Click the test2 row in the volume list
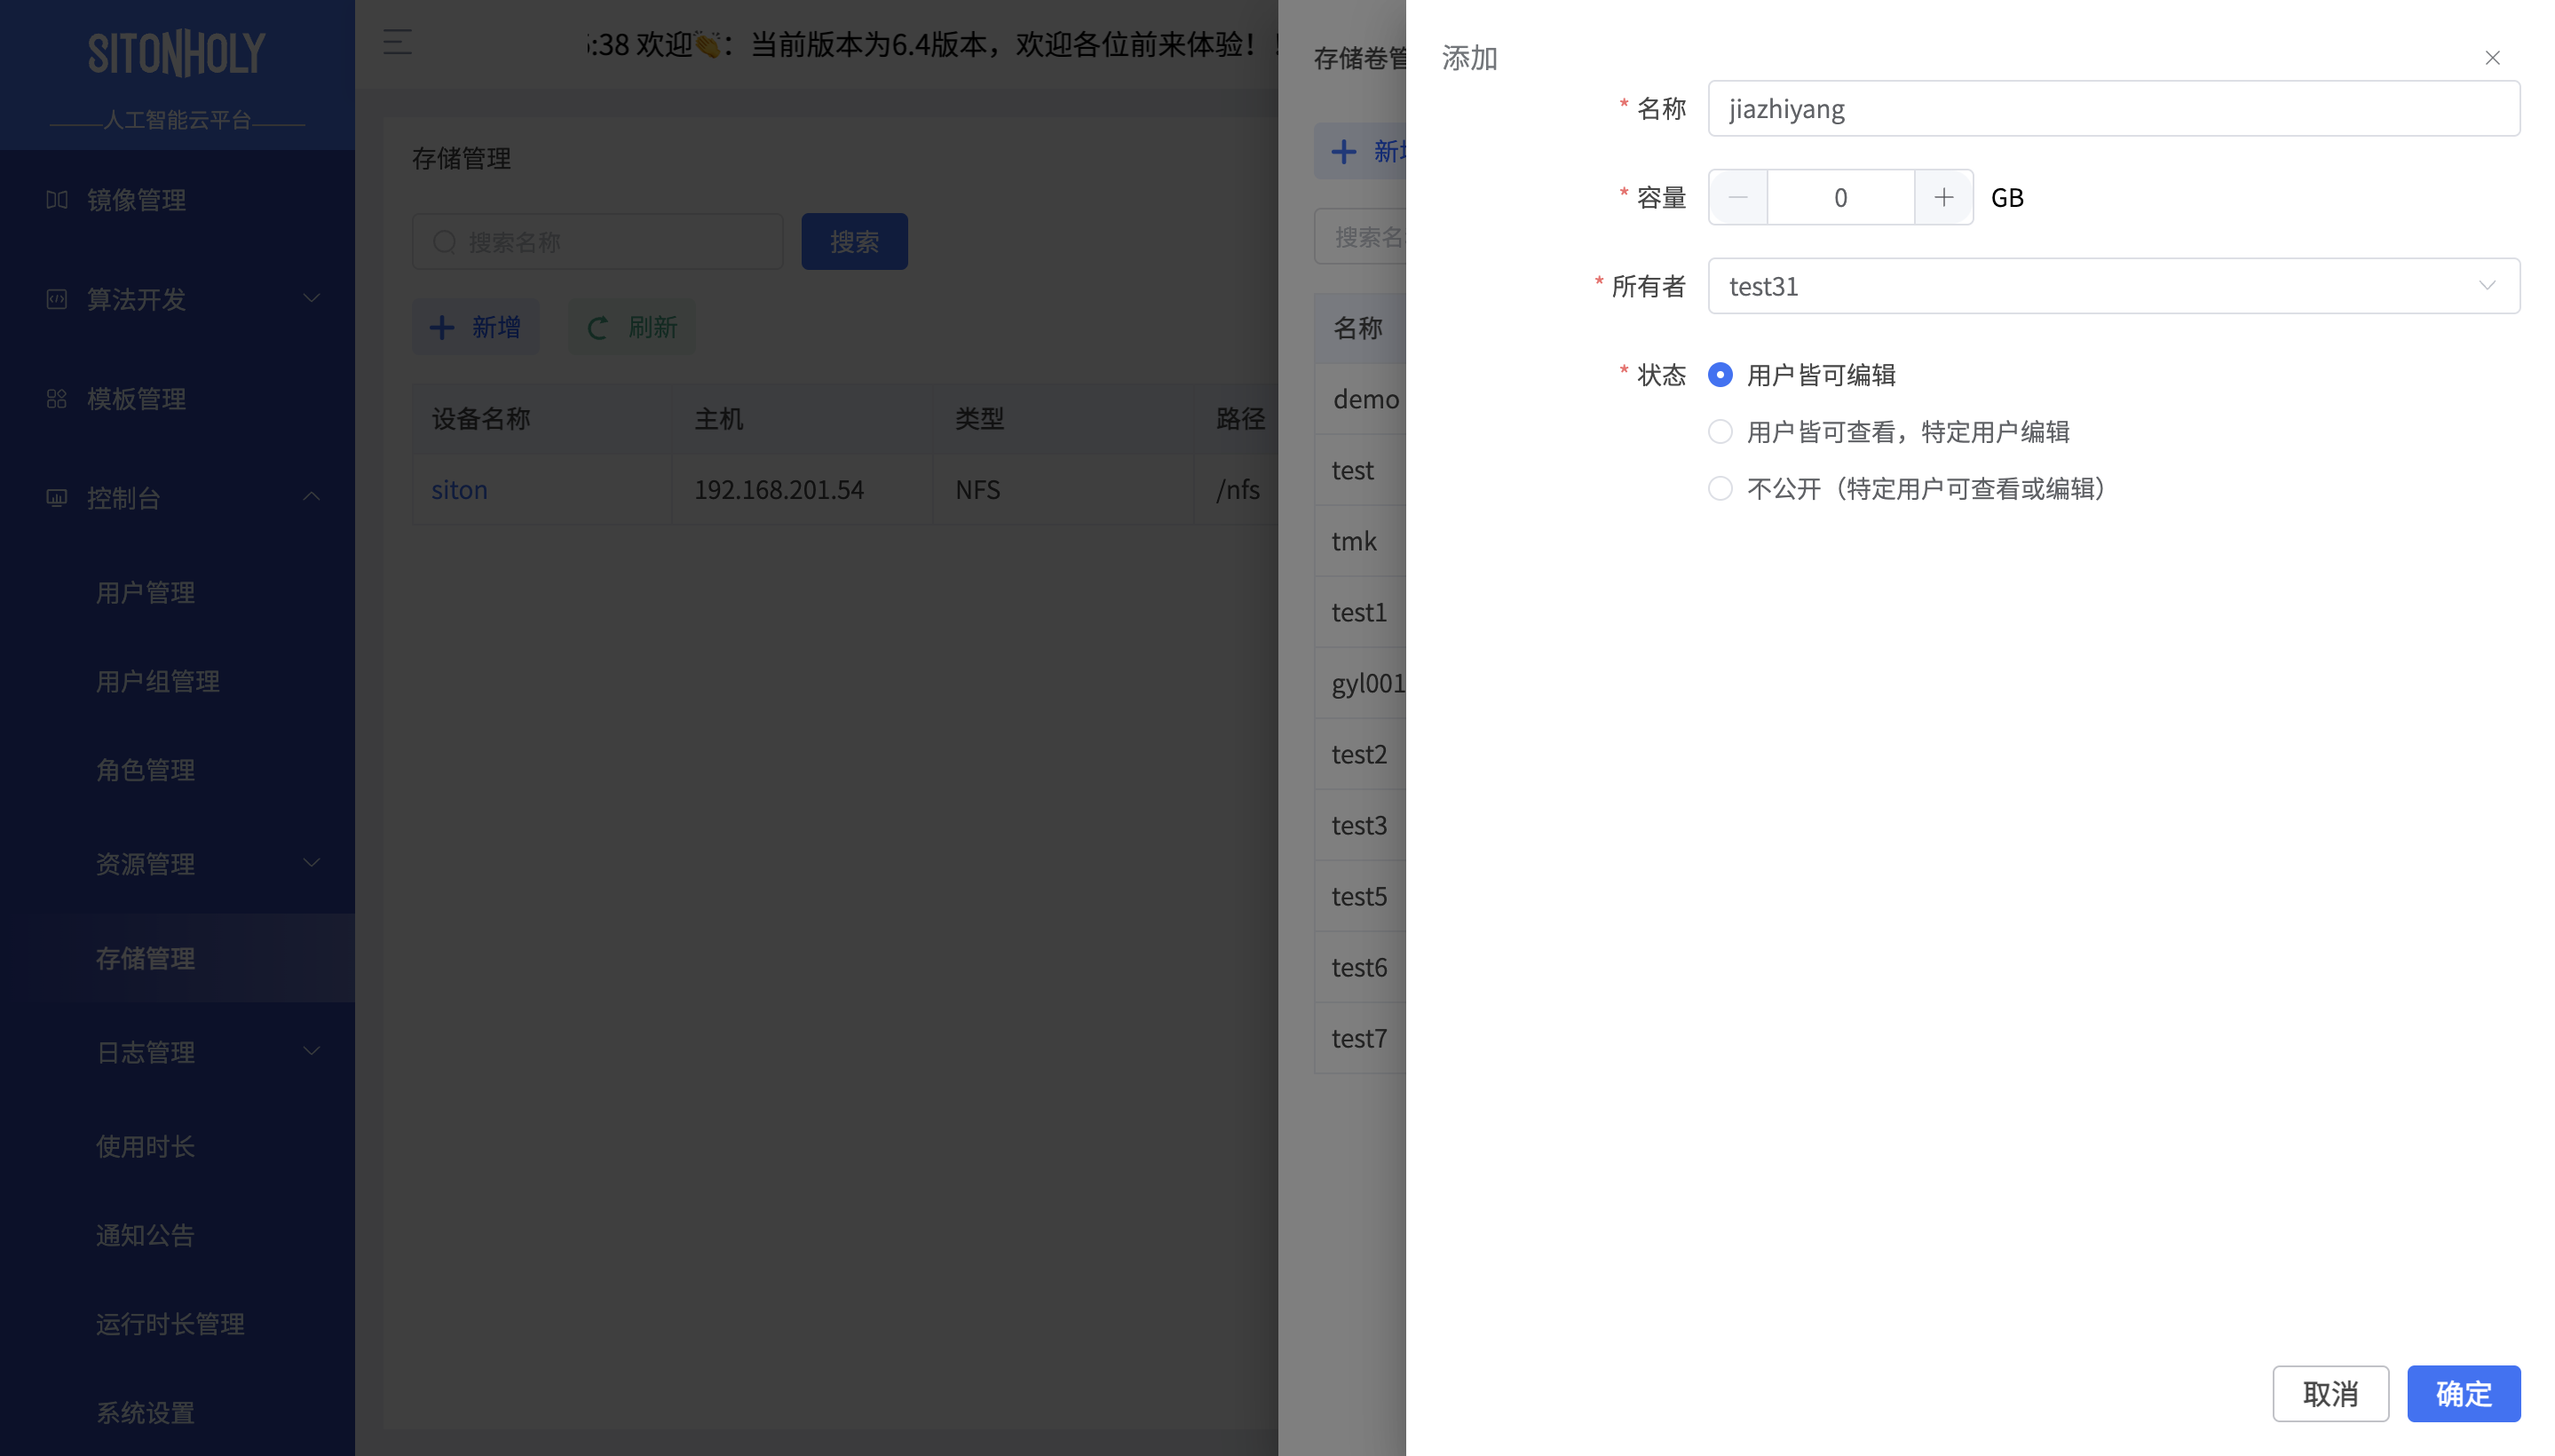 tap(1359, 754)
